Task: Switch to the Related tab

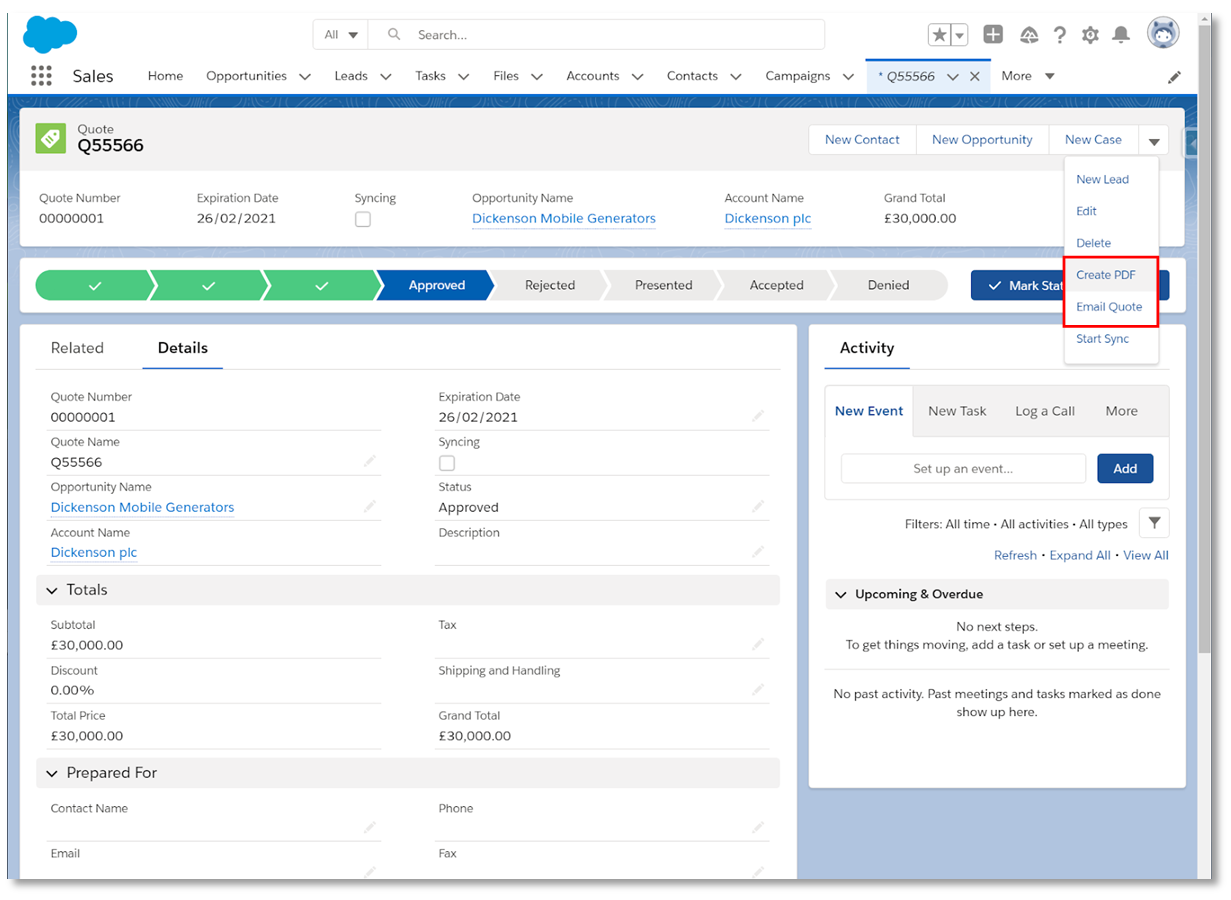Action: (x=77, y=348)
